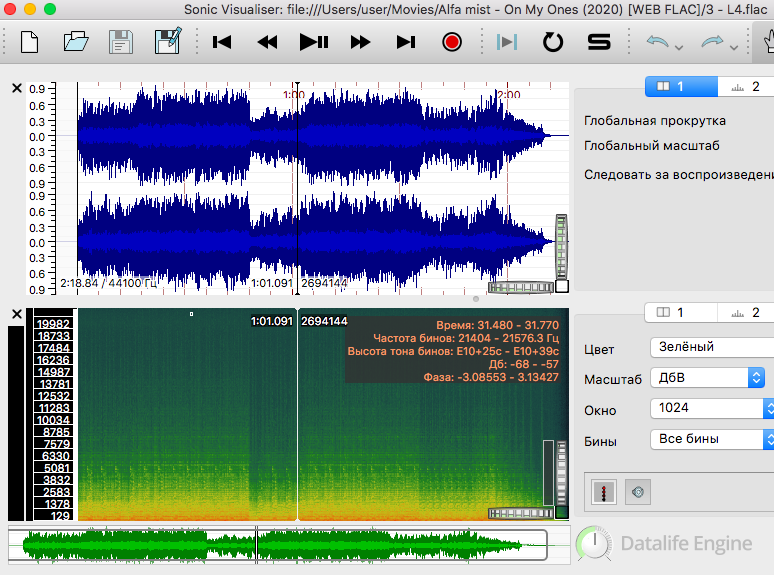Click the green overview waveform strip
774x575 pixels.
point(289,545)
